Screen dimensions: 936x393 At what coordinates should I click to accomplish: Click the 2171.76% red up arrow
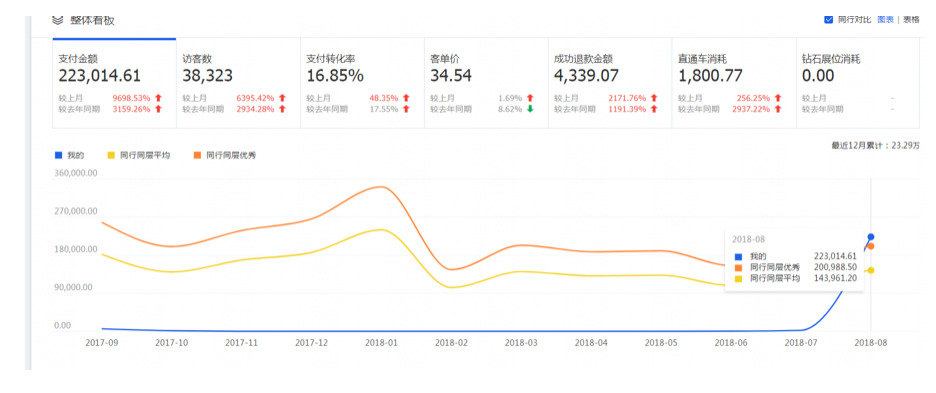point(654,97)
